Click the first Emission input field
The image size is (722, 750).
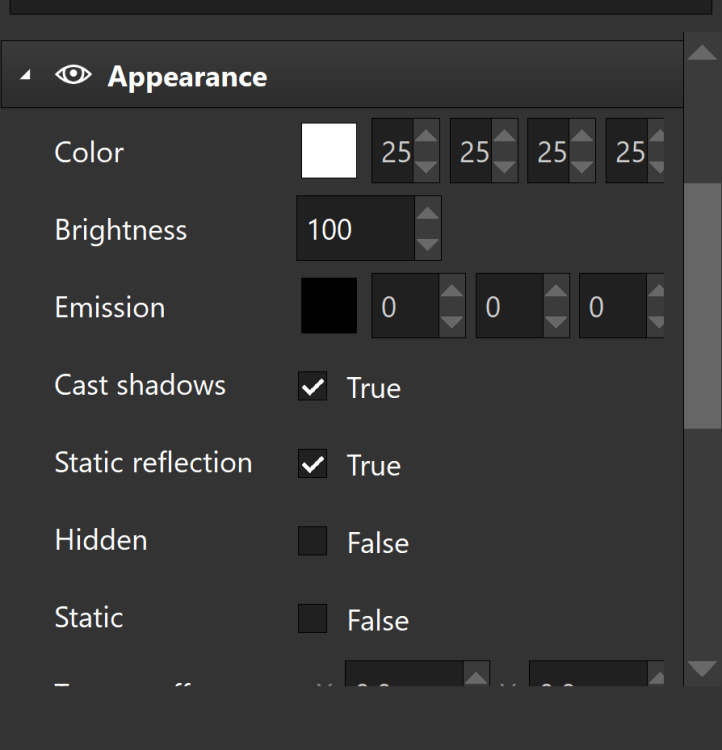[405, 307]
